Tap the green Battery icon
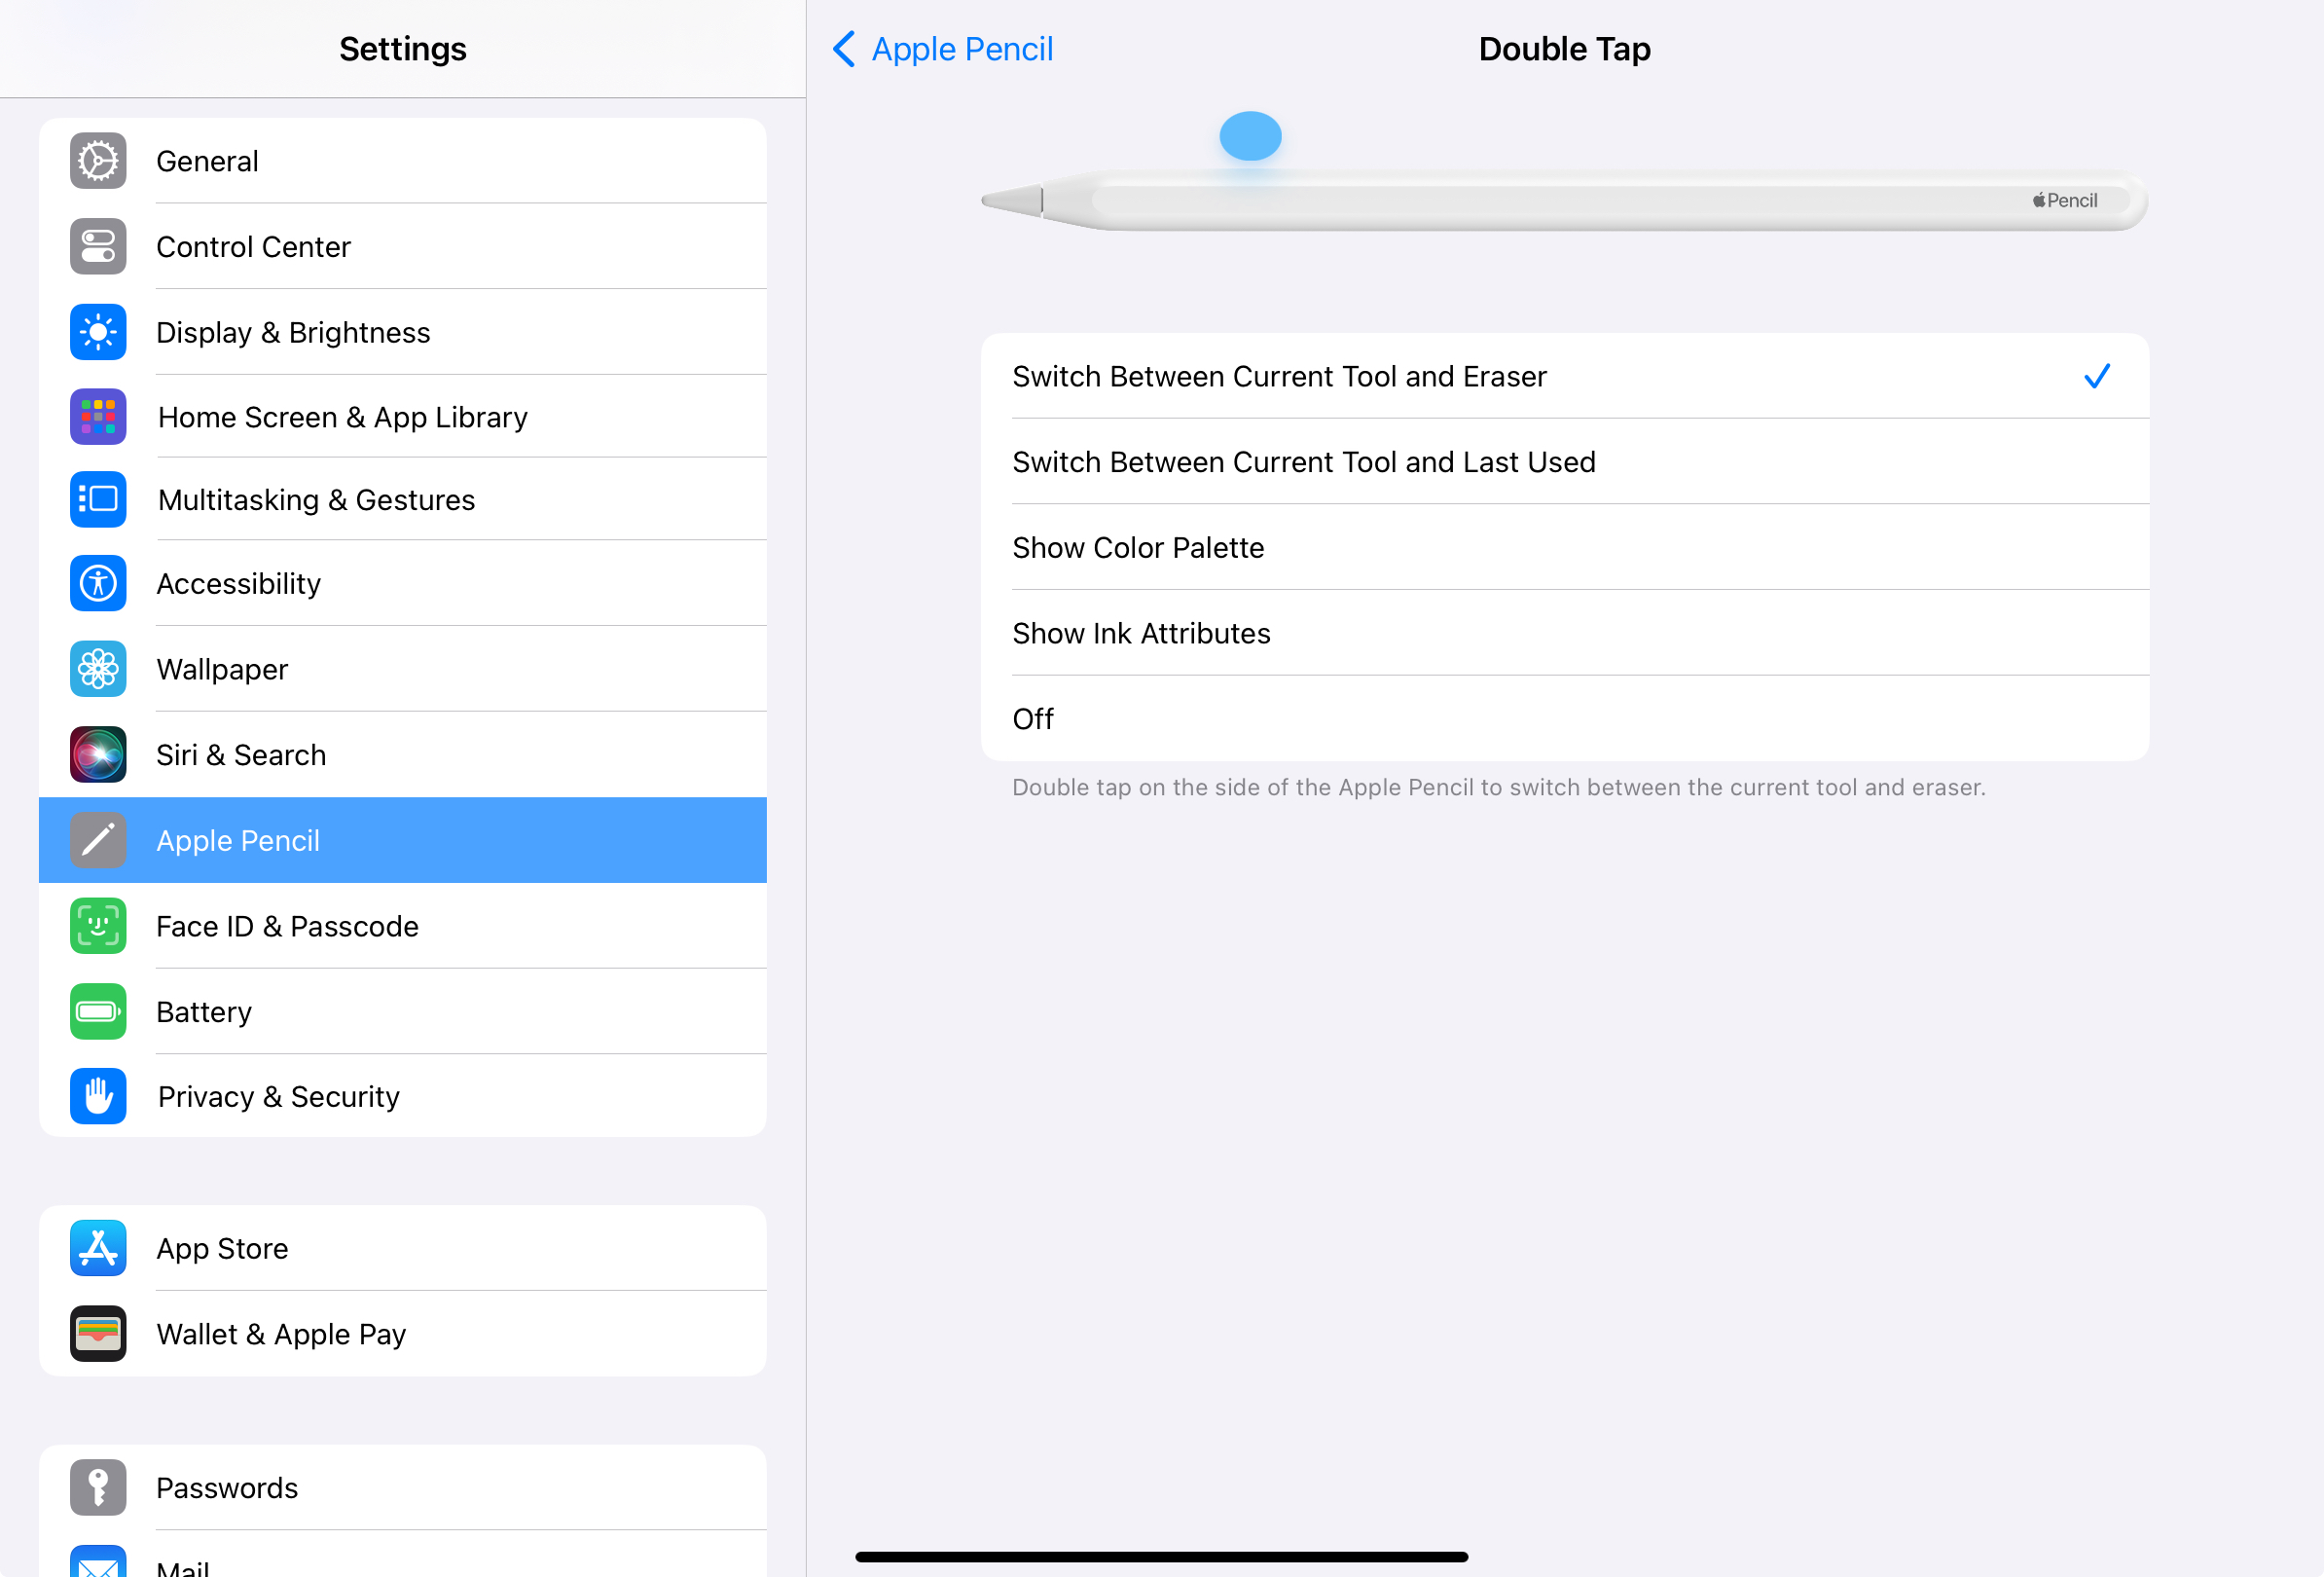The image size is (2324, 1577). (x=98, y=1011)
